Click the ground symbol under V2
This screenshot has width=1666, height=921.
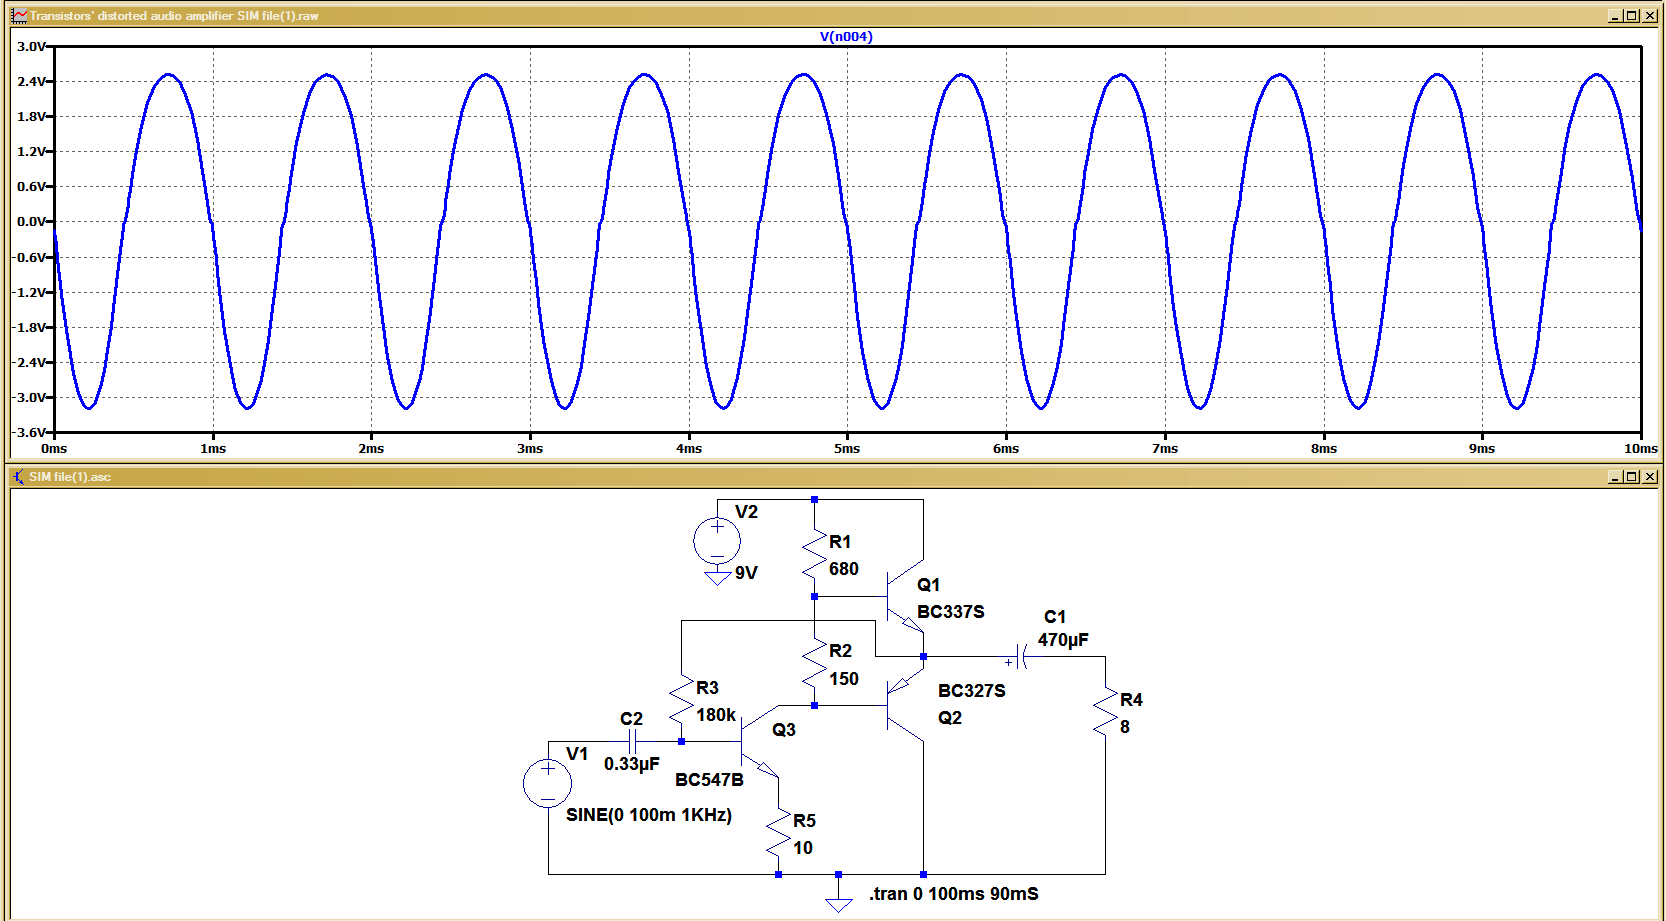(x=717, y=578)
